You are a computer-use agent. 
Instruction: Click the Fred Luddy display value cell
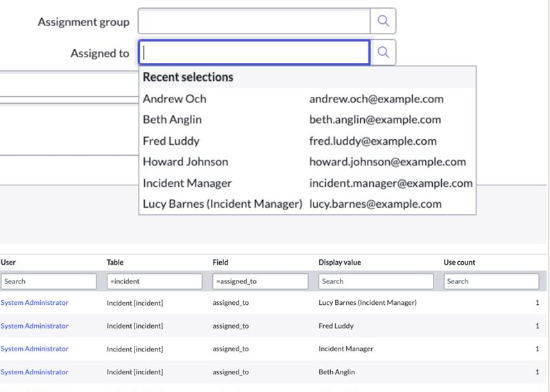click(x=336, y=326)
